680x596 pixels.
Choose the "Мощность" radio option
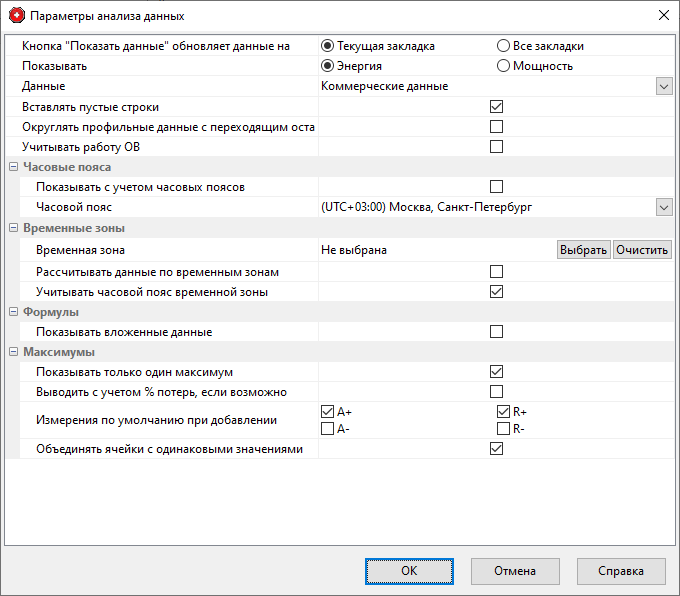click(x=503, y=66)
